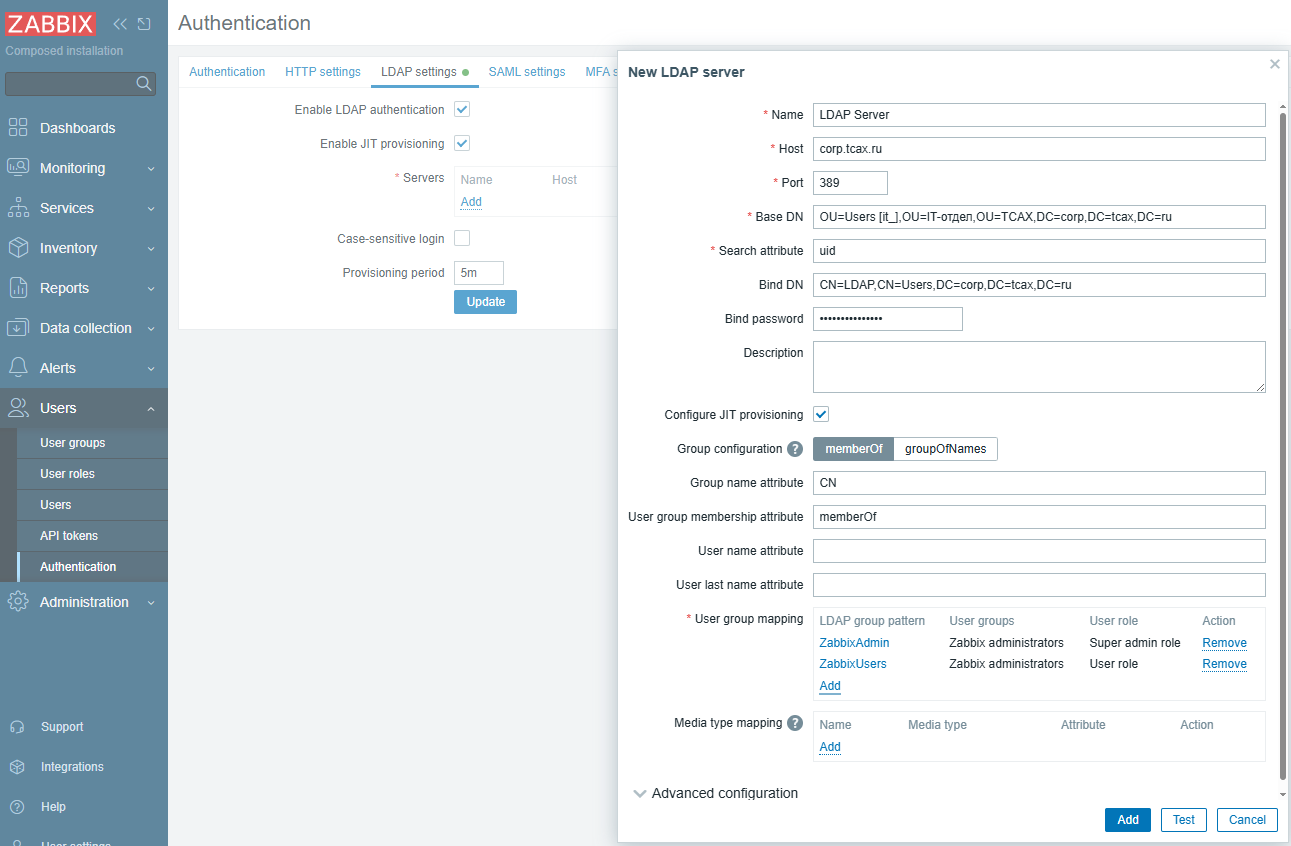Click the Test button in dialog
This screenshot has width=1291, height=846.
coord(1183,820)
